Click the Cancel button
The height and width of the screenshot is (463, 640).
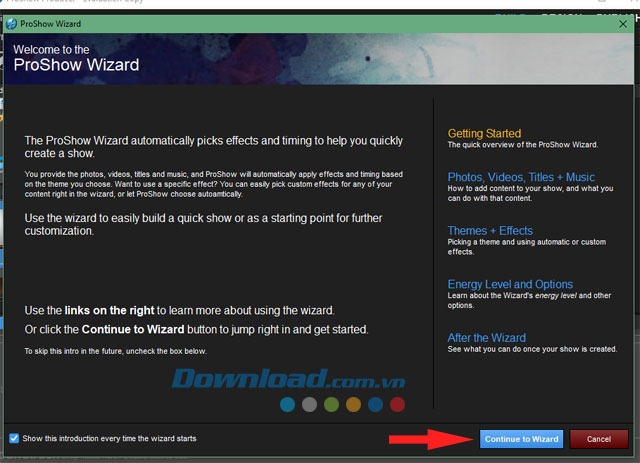pyautogui.click(x=598, y=439)
